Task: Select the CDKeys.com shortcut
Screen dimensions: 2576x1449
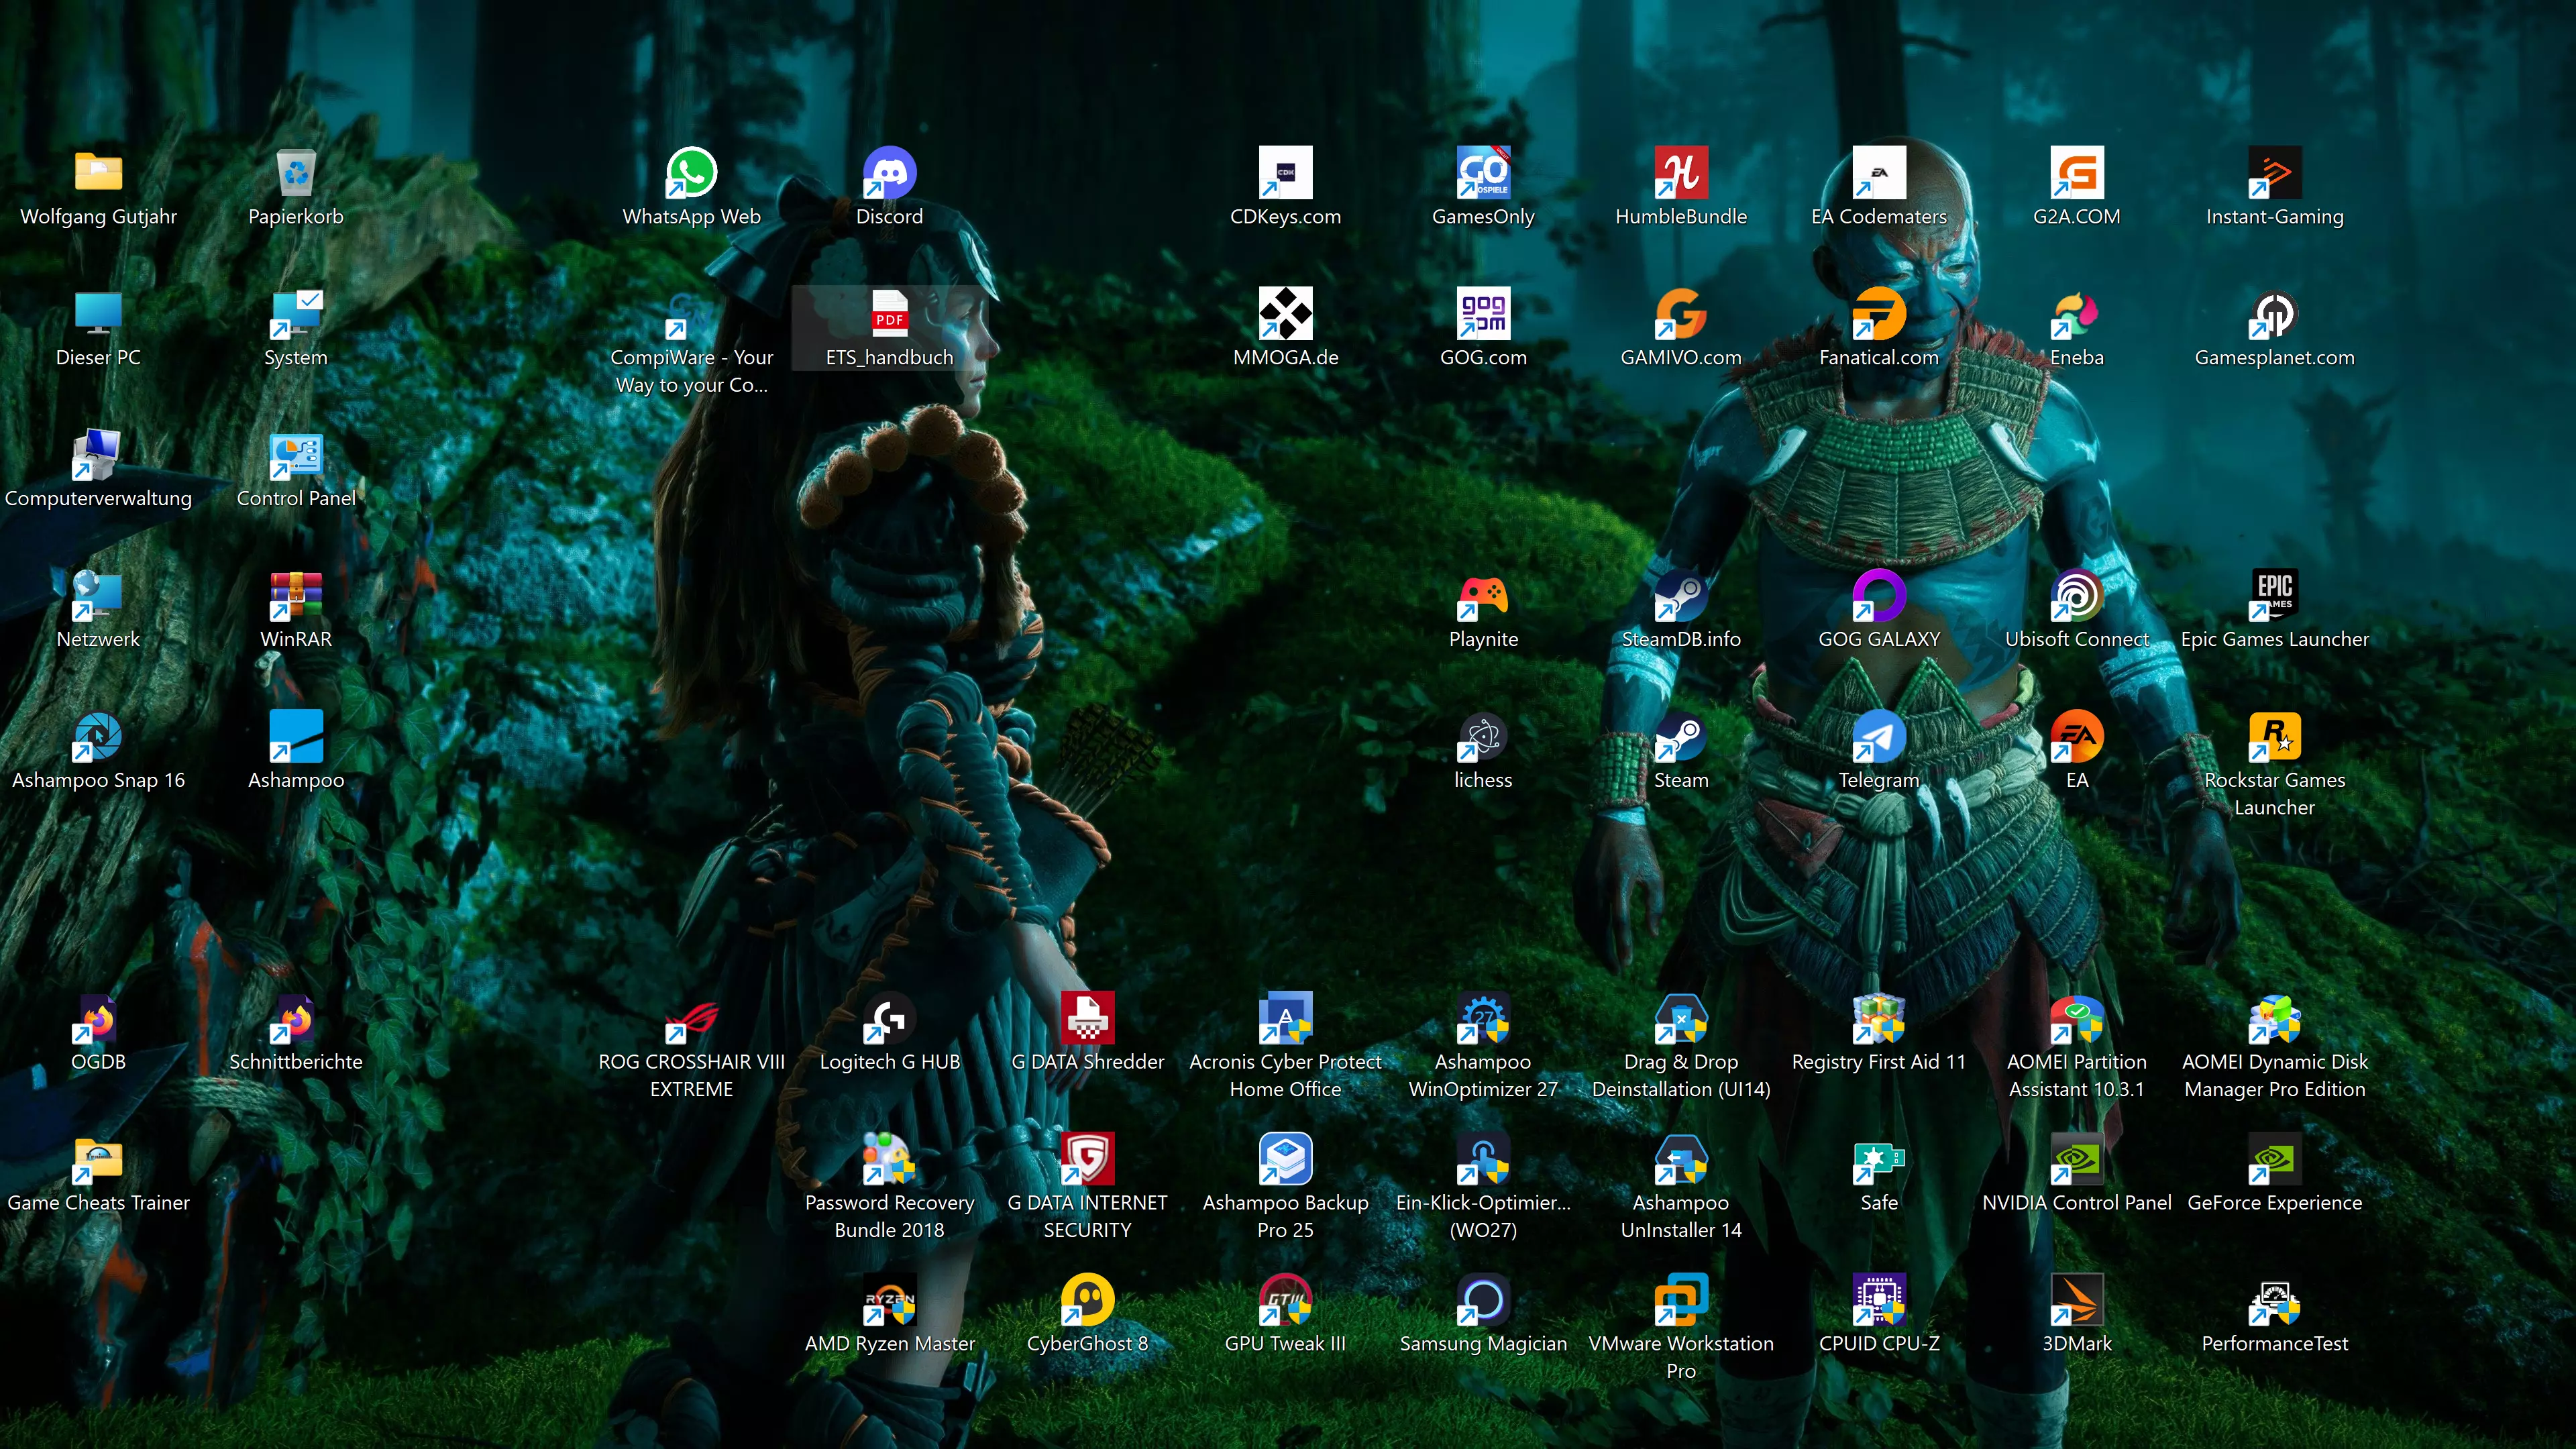Action: coord(1285,173)
